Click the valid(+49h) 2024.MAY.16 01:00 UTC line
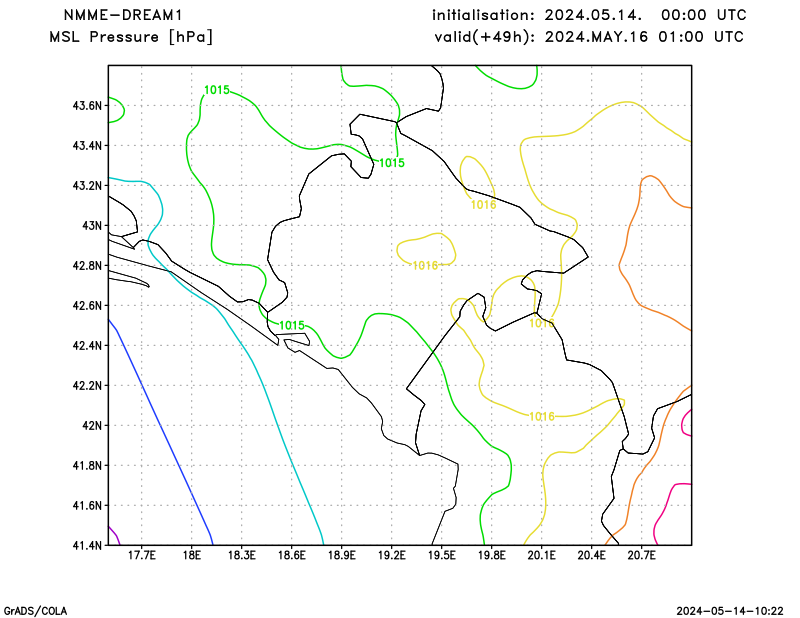The height and width of the screenshot is (618, 800). [x=589, y=37]
